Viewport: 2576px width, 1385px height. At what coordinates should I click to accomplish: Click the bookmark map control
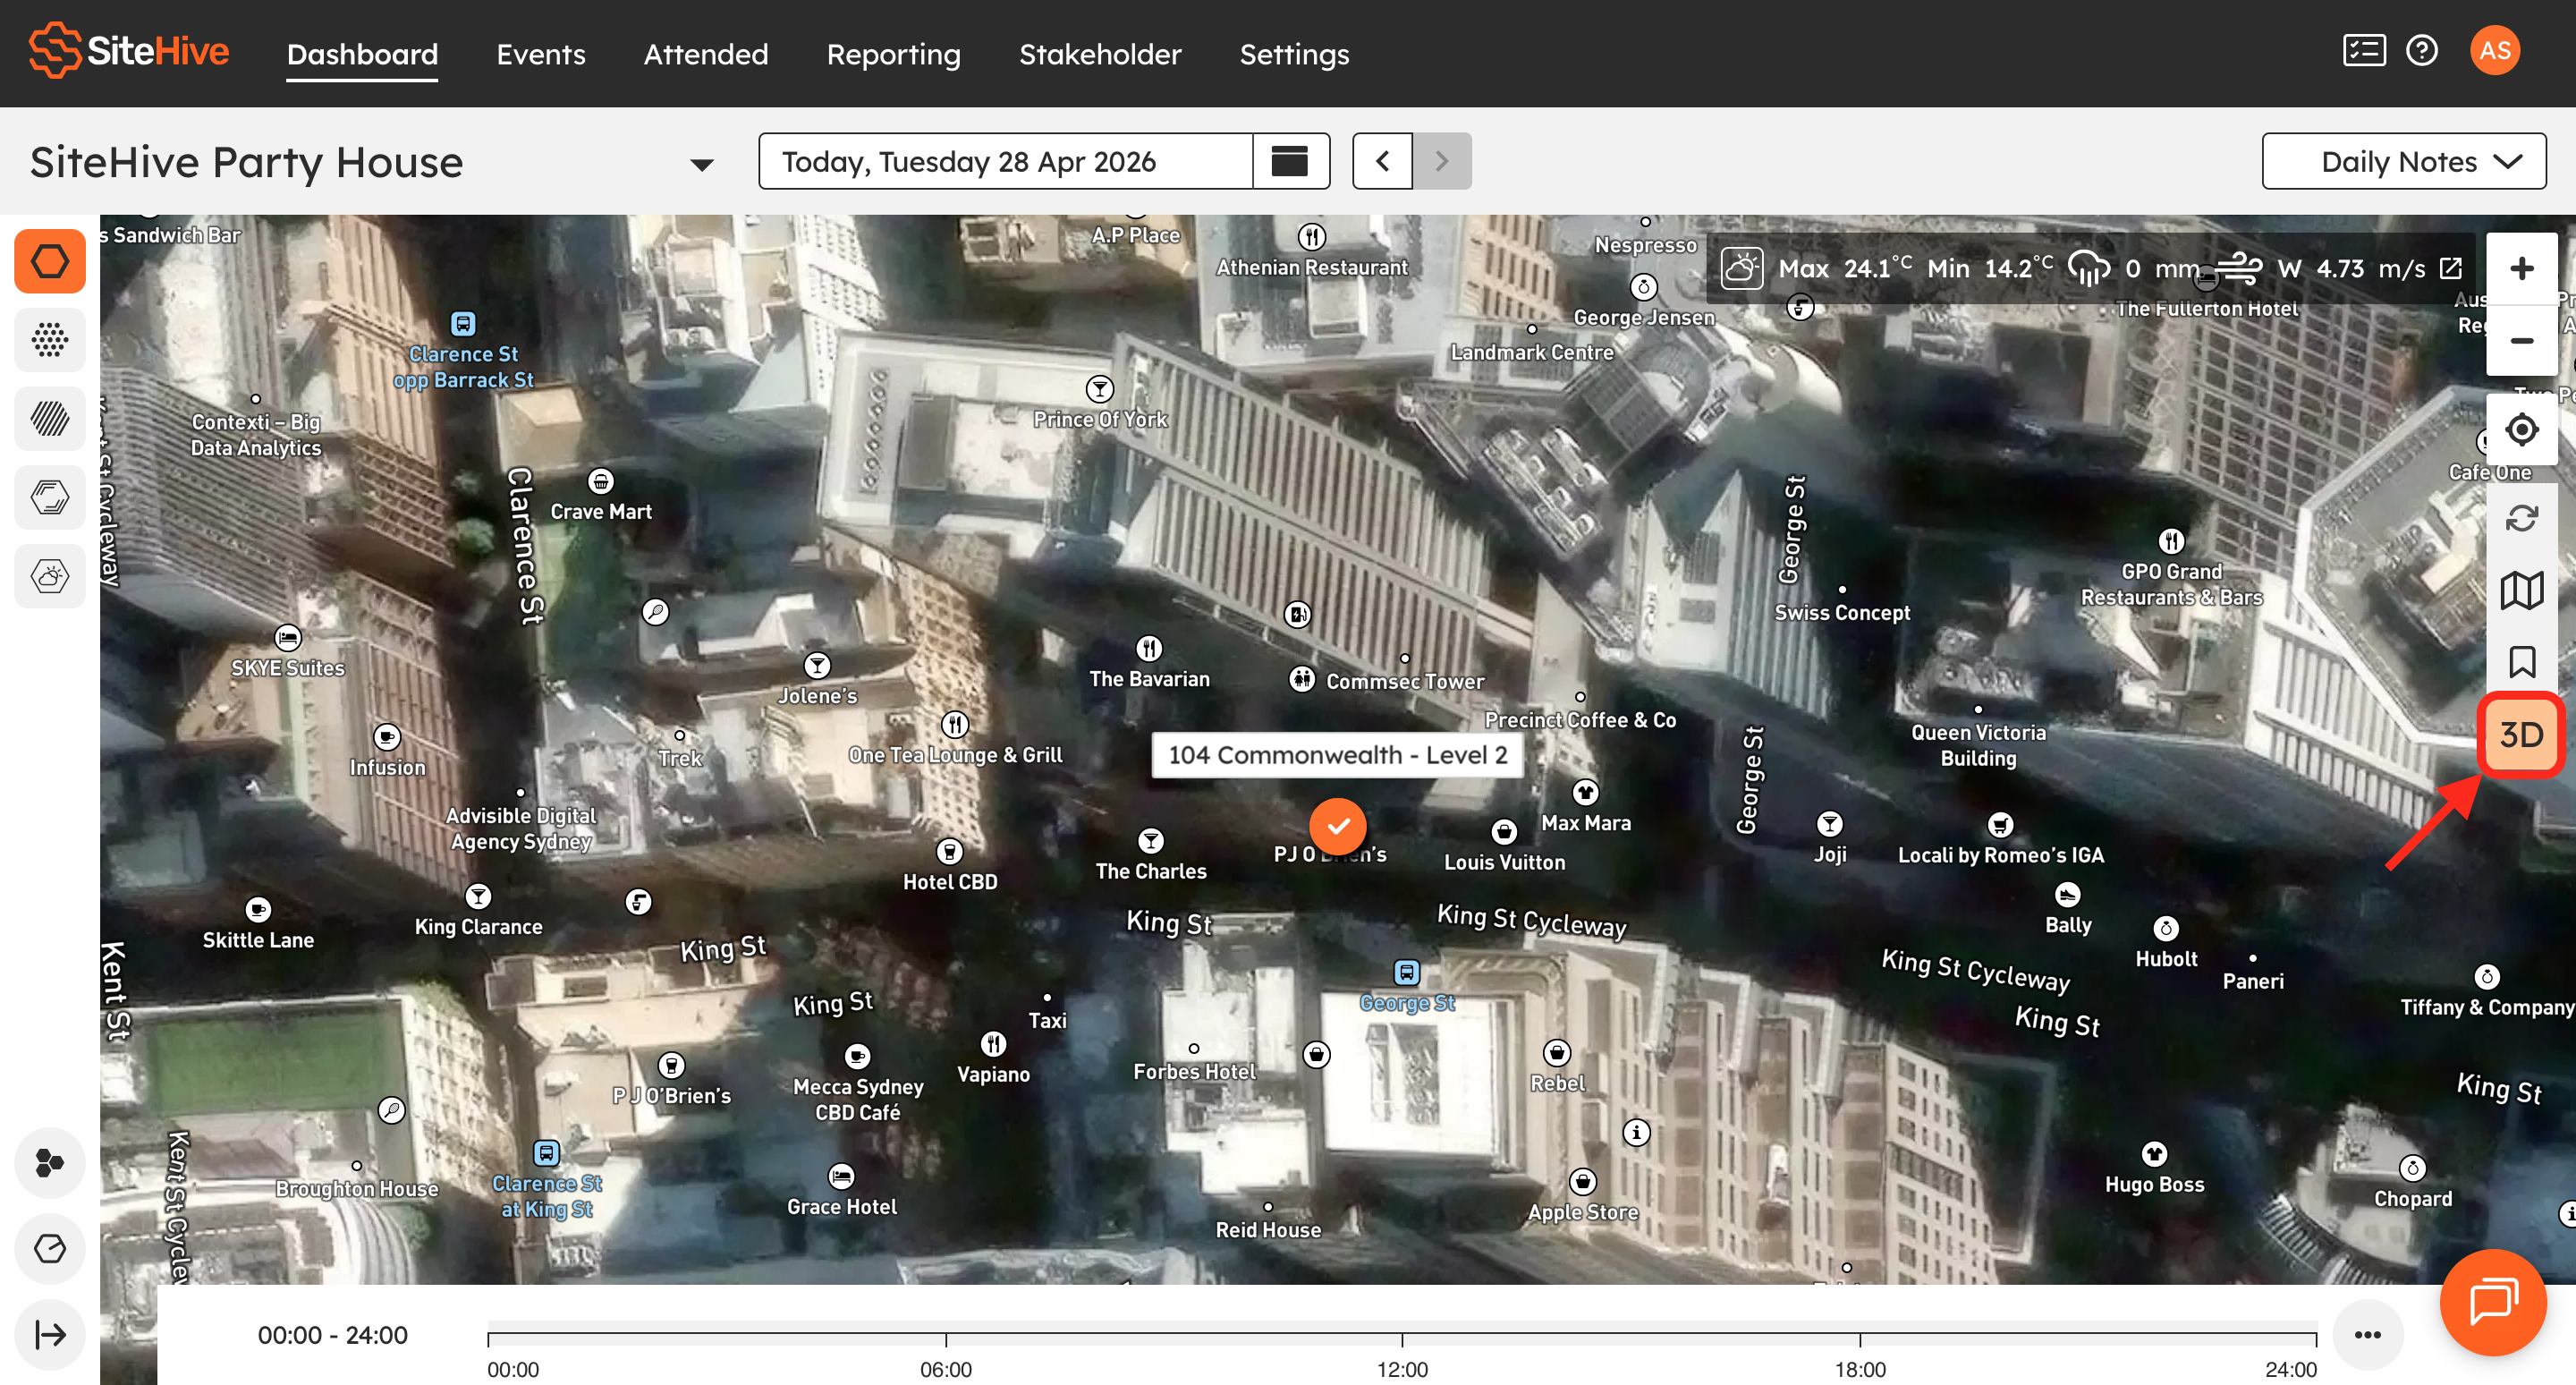tap(2522, 662)
